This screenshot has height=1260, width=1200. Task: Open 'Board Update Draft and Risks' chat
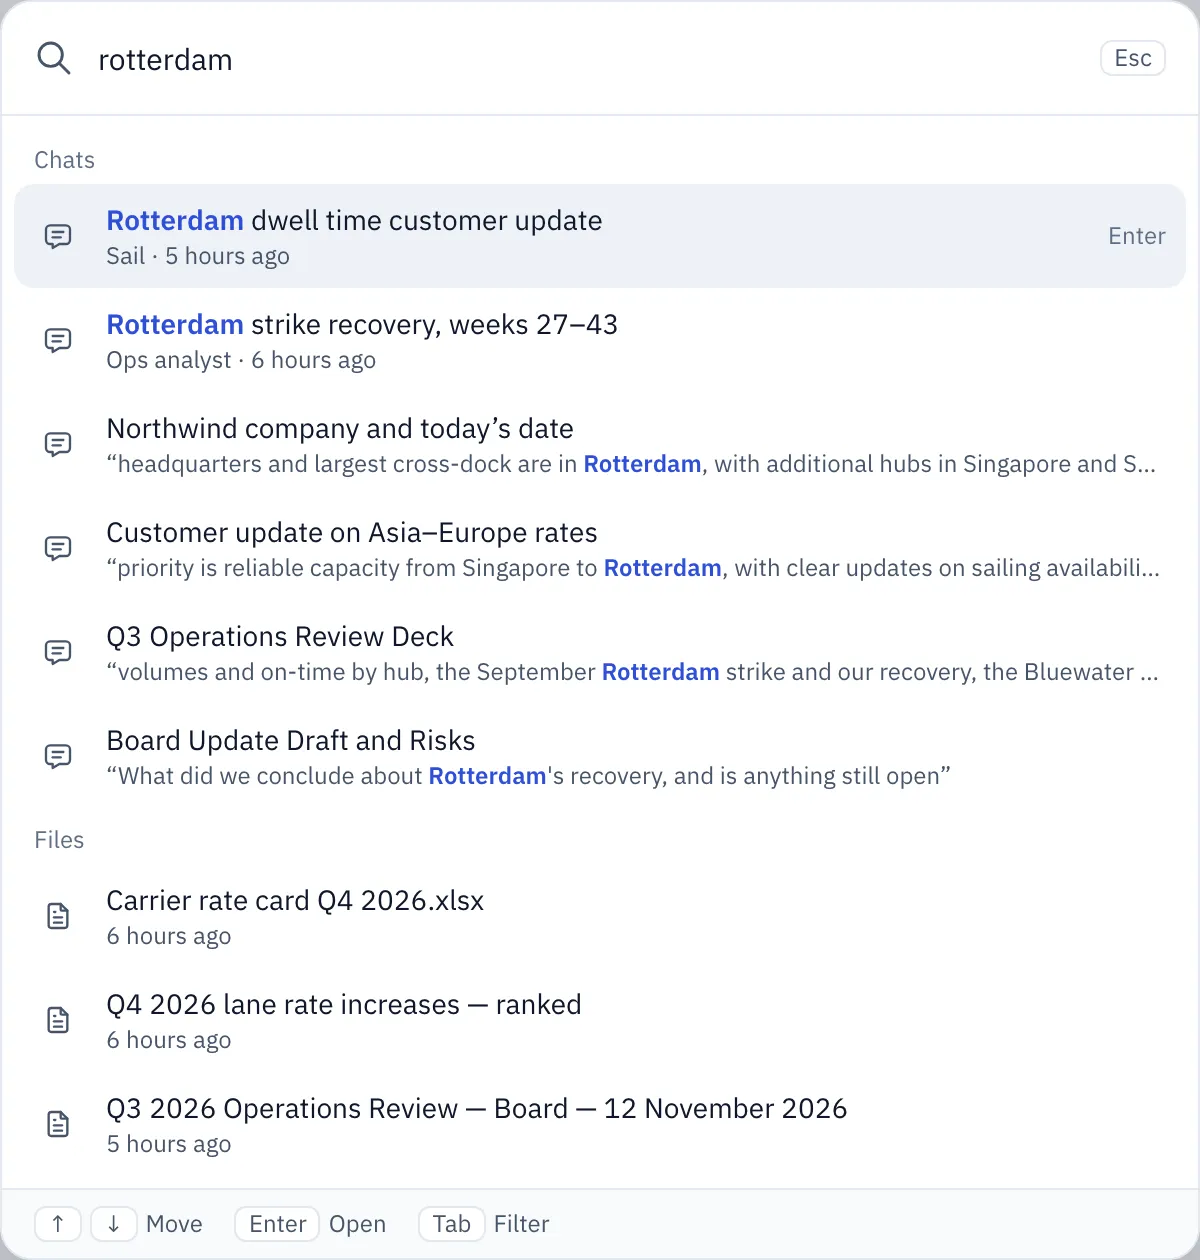click(x=600, y=756)
